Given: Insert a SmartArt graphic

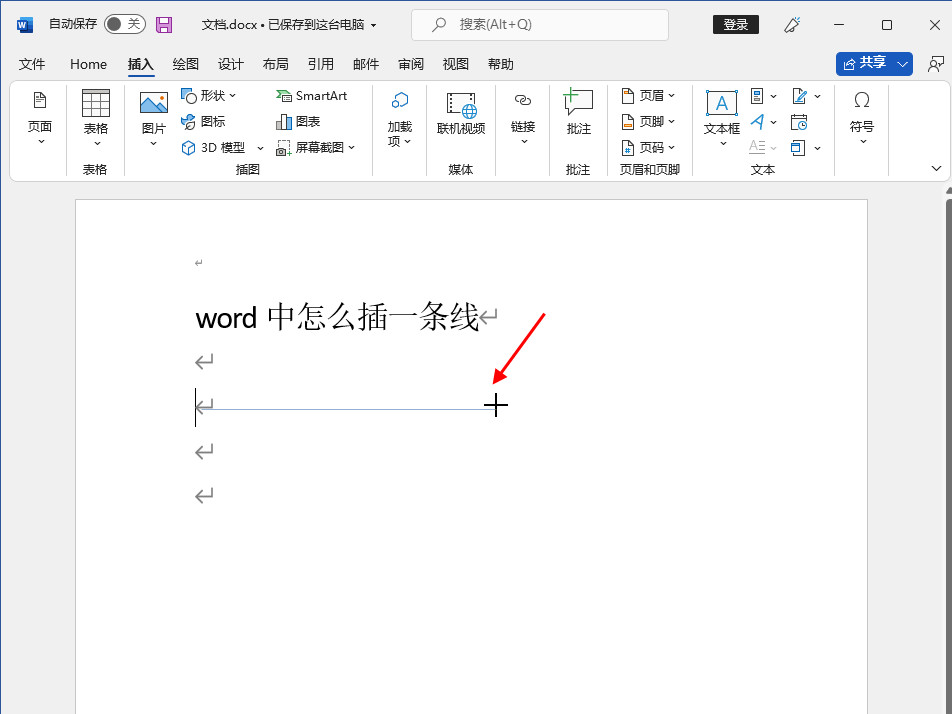Looking at the screenshot, I should (311, 96).
